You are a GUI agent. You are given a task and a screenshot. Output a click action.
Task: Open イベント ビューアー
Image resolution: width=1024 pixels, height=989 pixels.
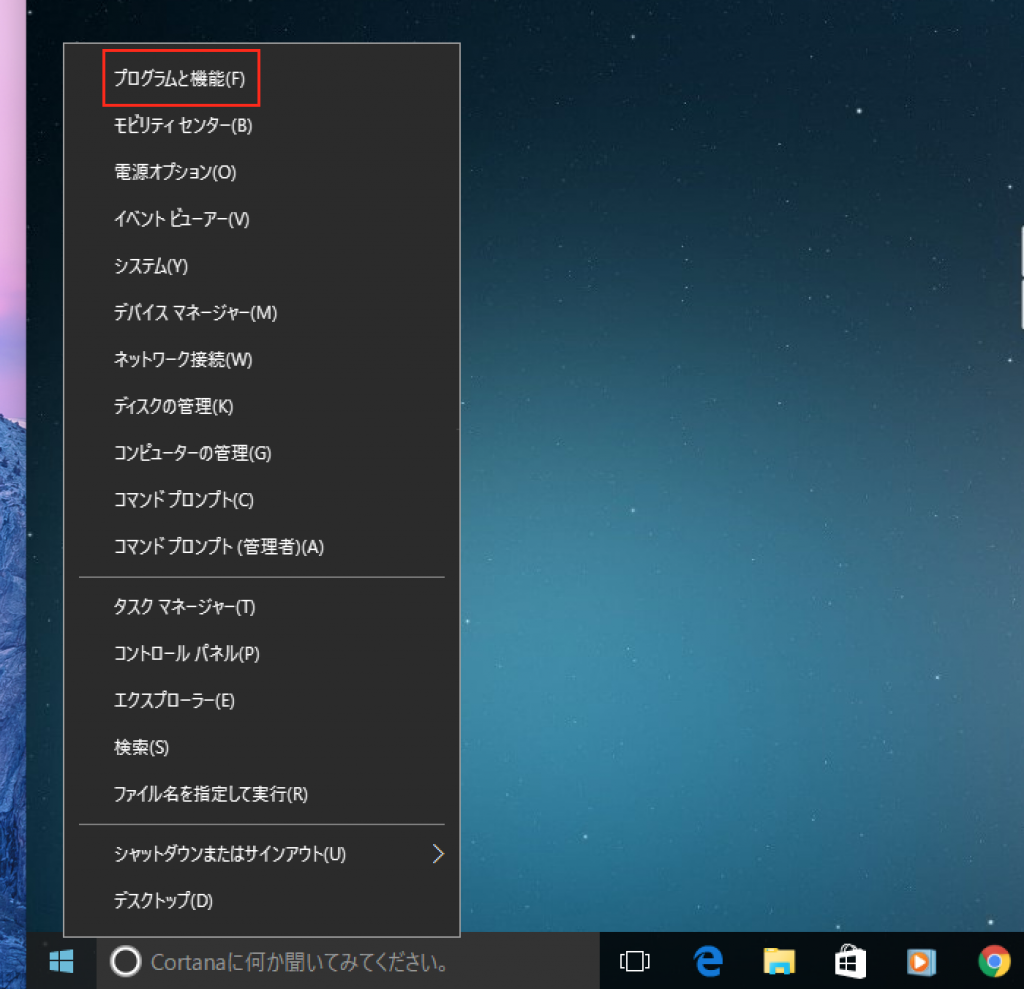point(182,219)
